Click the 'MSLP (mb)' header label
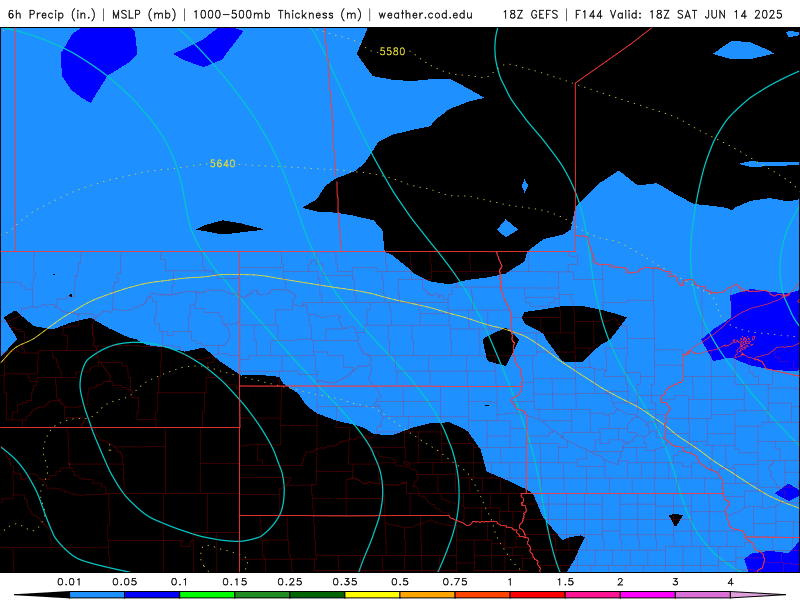 click(x=144, y=14)
